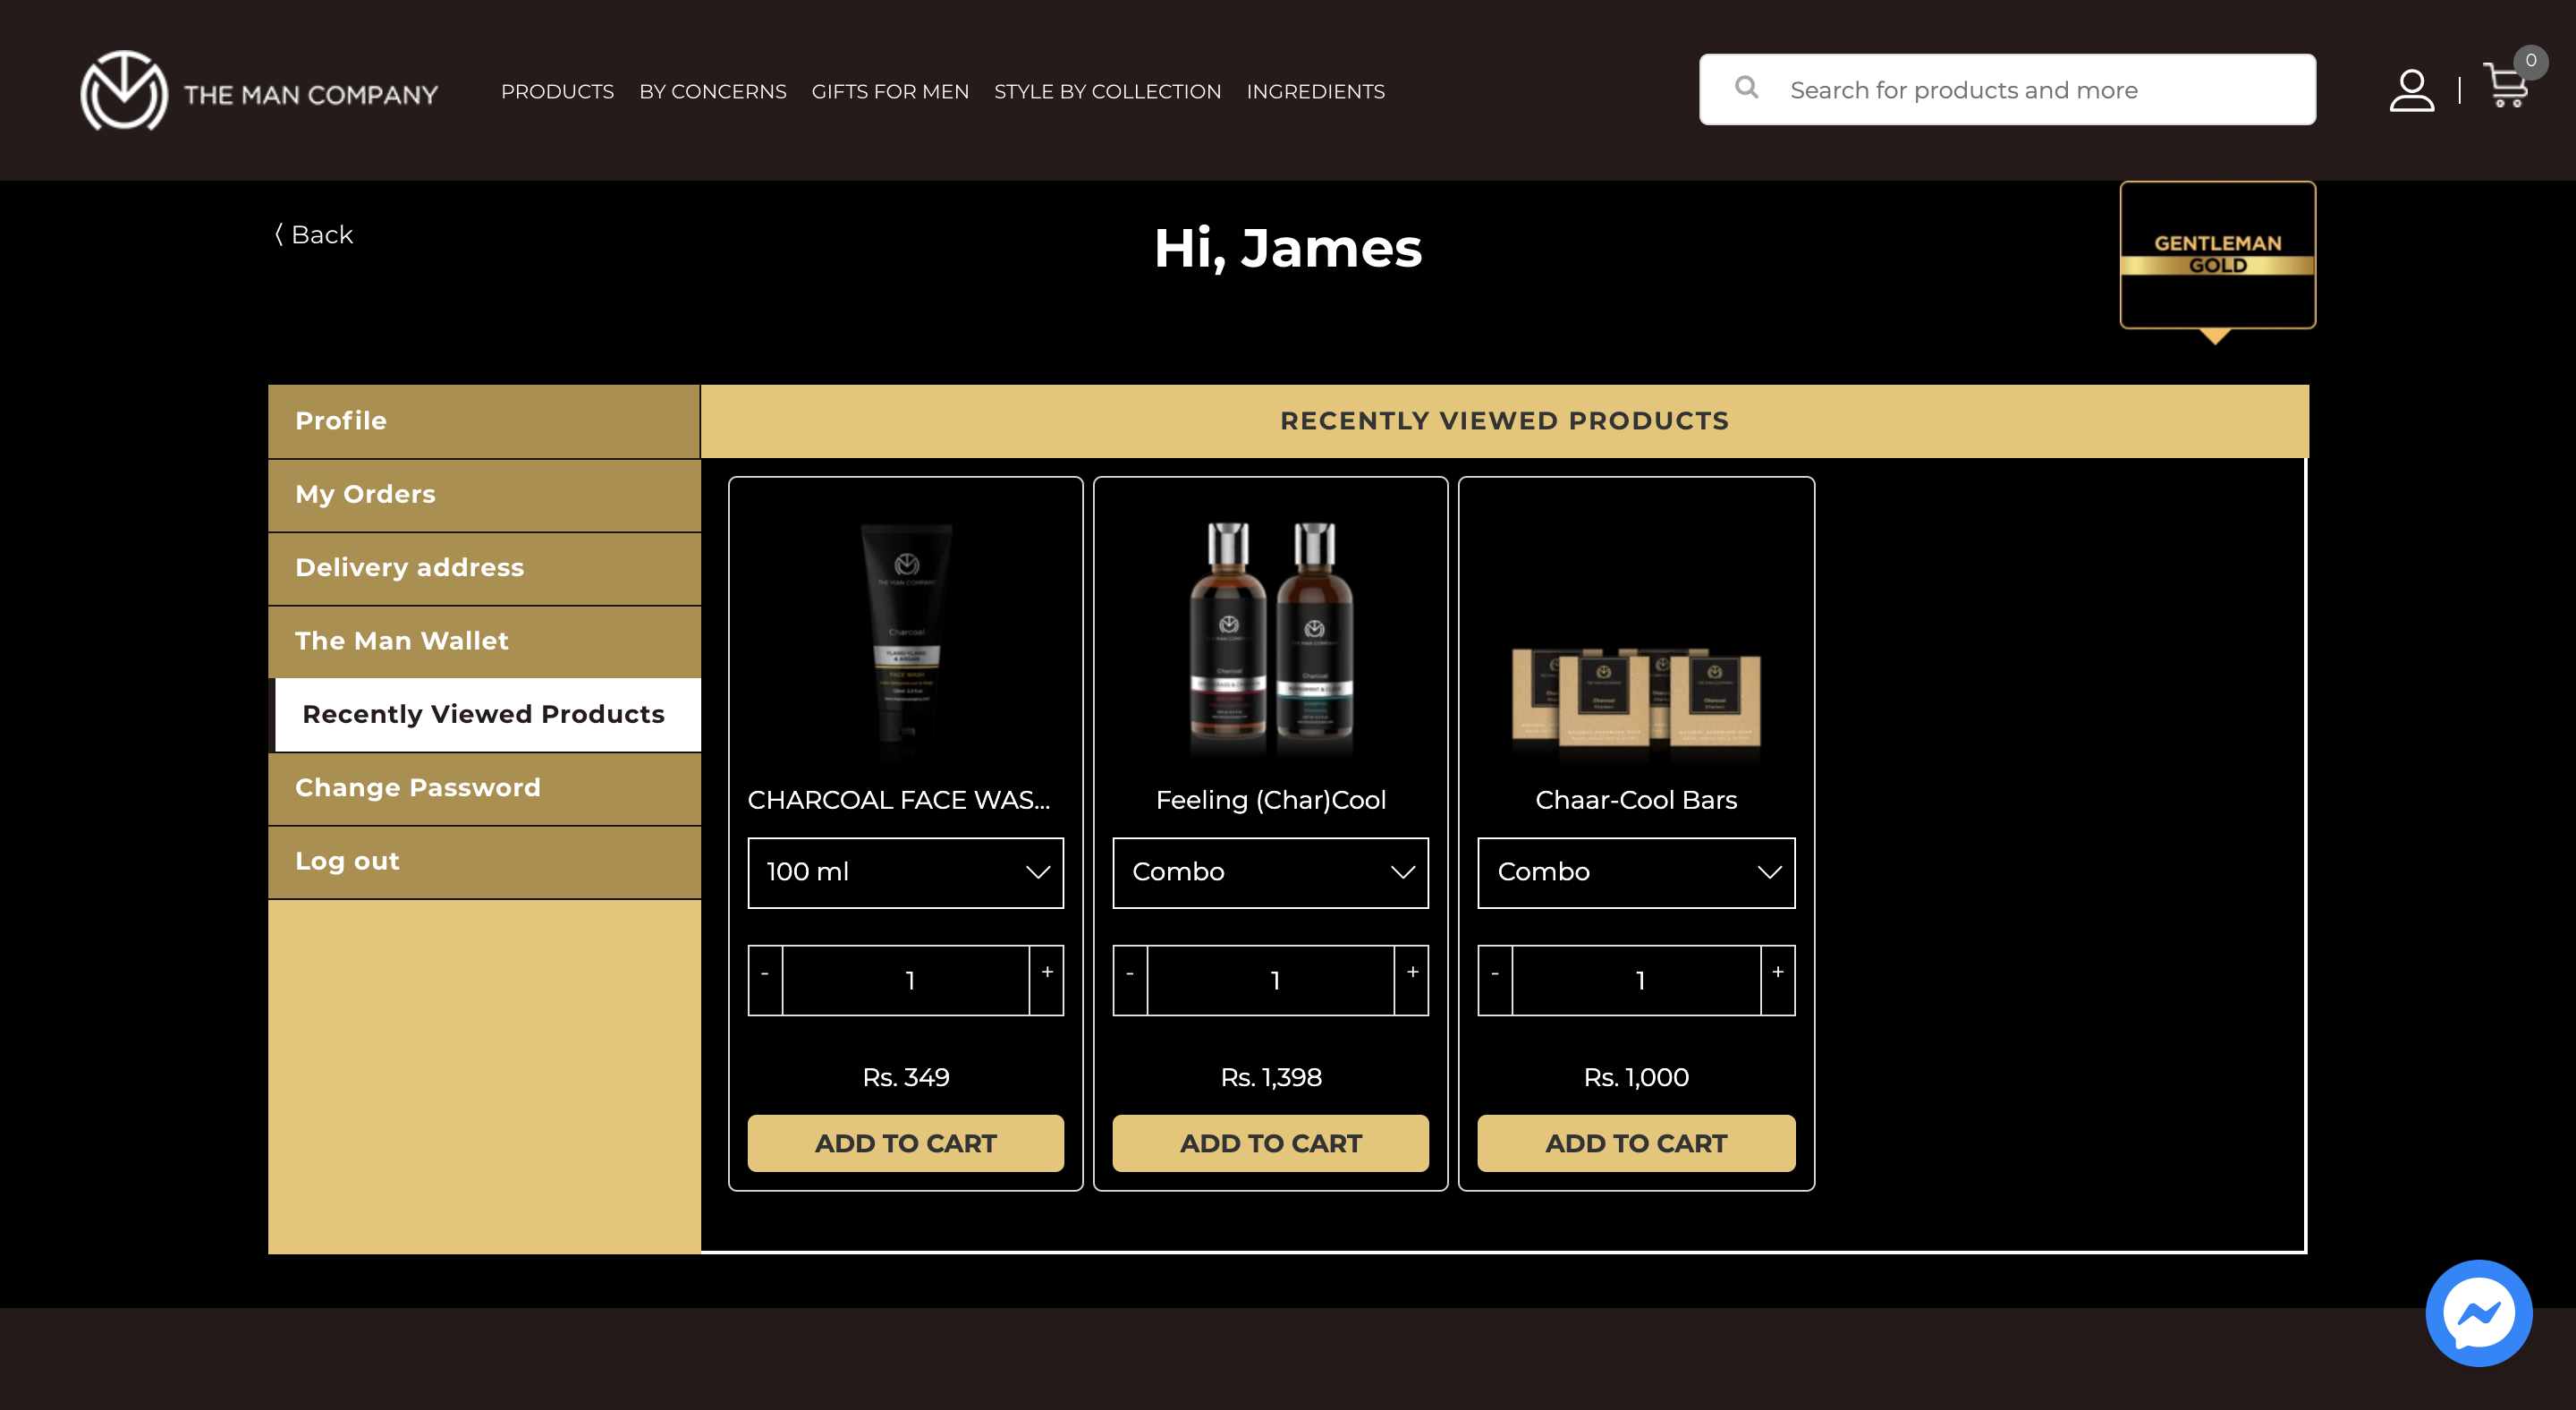Increase Charcoal Face Wash quantity
The width and height of the screenshot is (2576, 1410).
click(x=1047, y=980)
